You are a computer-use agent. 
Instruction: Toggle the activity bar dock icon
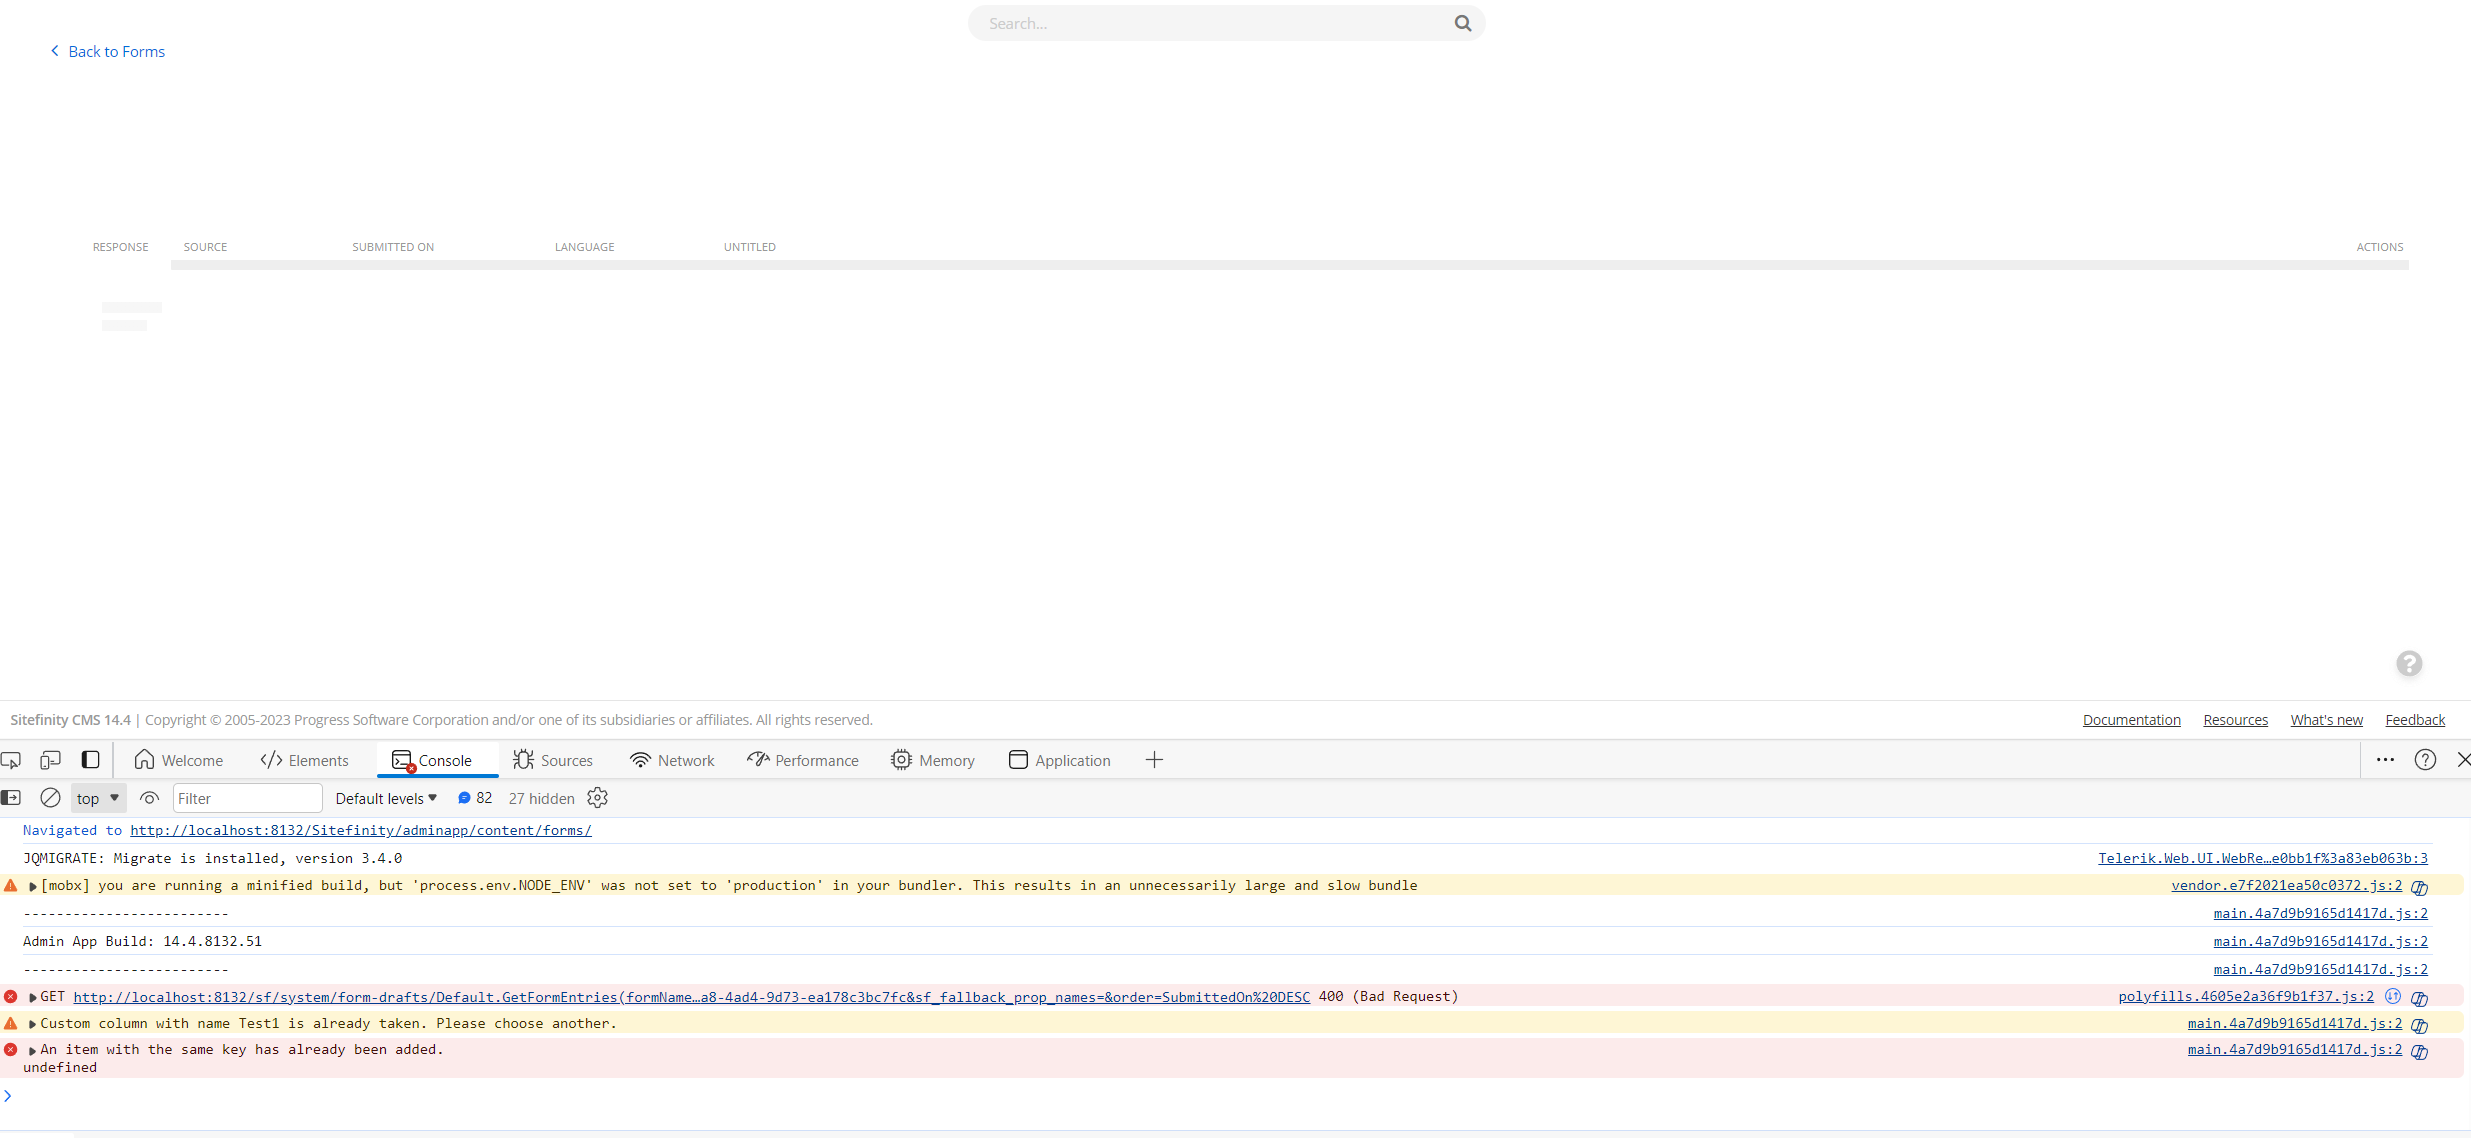(x=90, y=760)
